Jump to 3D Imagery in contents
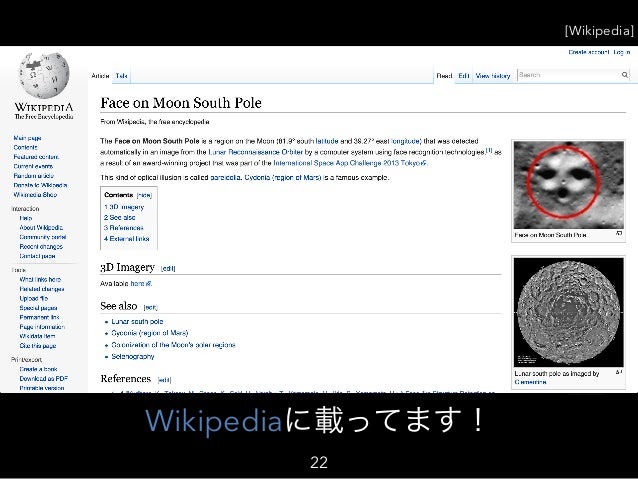This screenshot has width=638, height=479. coord(124,207)
